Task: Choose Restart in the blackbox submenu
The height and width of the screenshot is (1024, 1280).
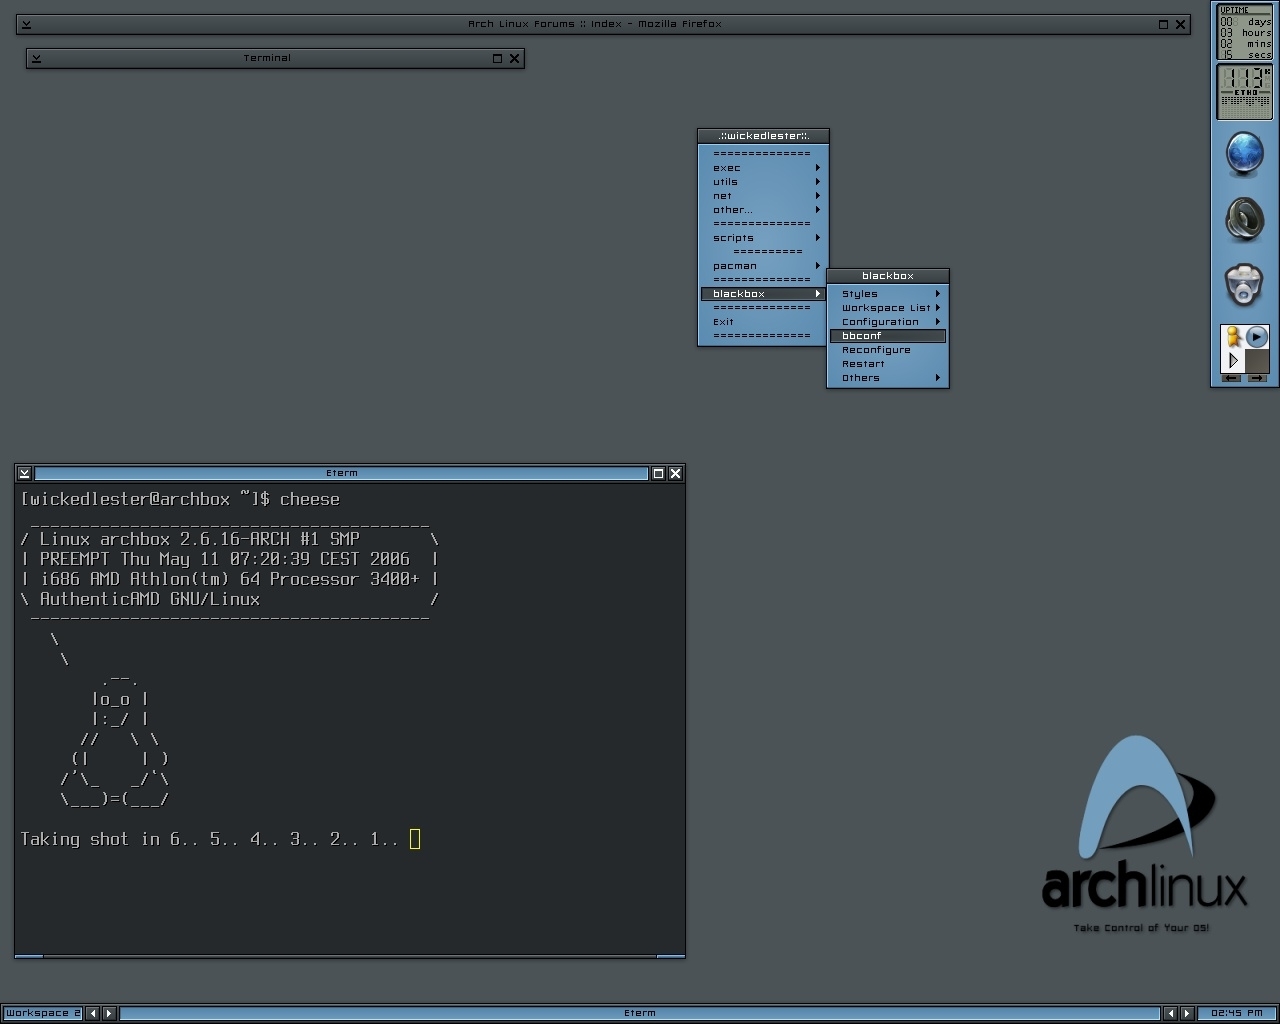Action: 888,364
